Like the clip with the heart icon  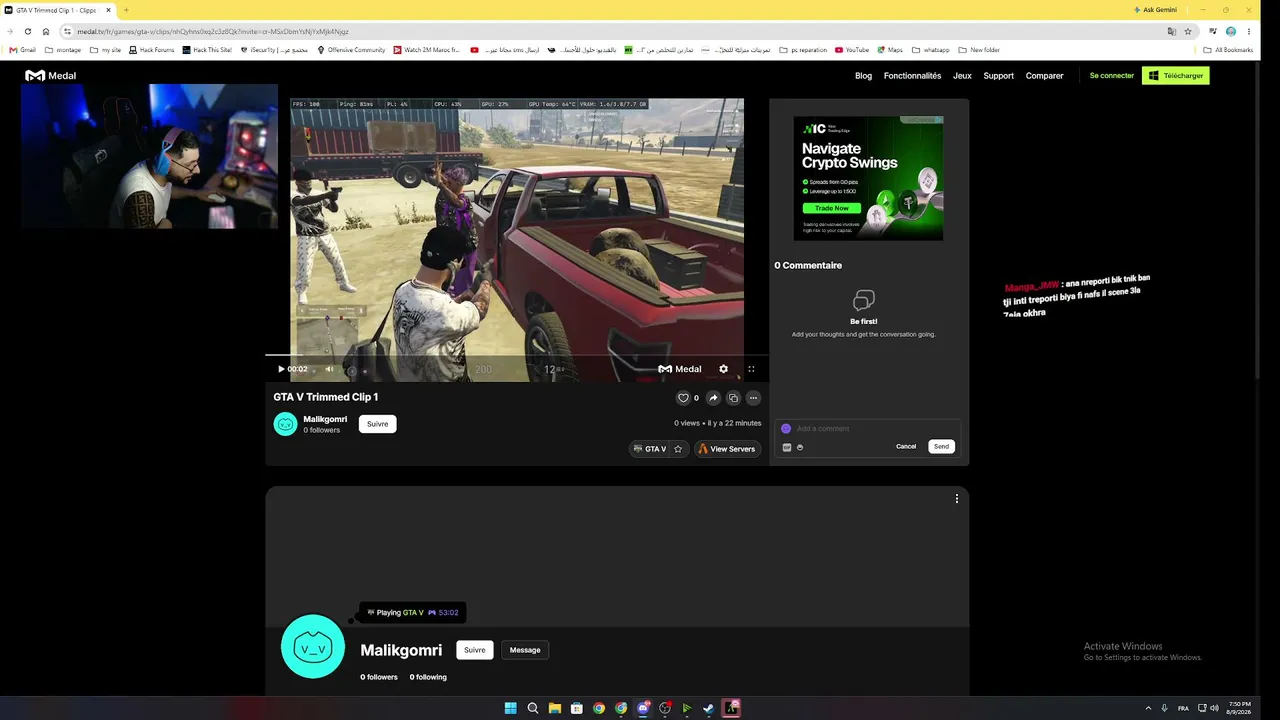[x=684, y=398]
